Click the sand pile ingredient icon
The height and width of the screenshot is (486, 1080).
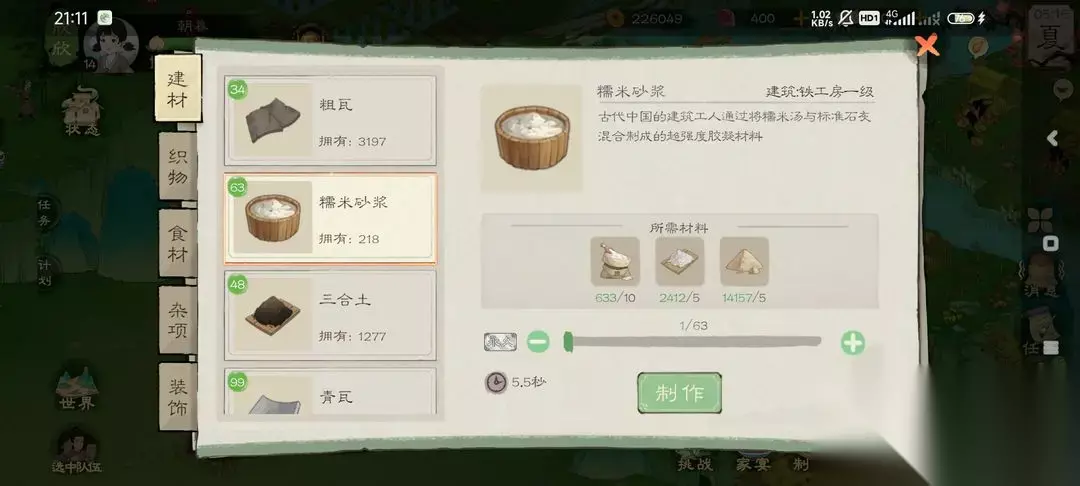[744, 262]
